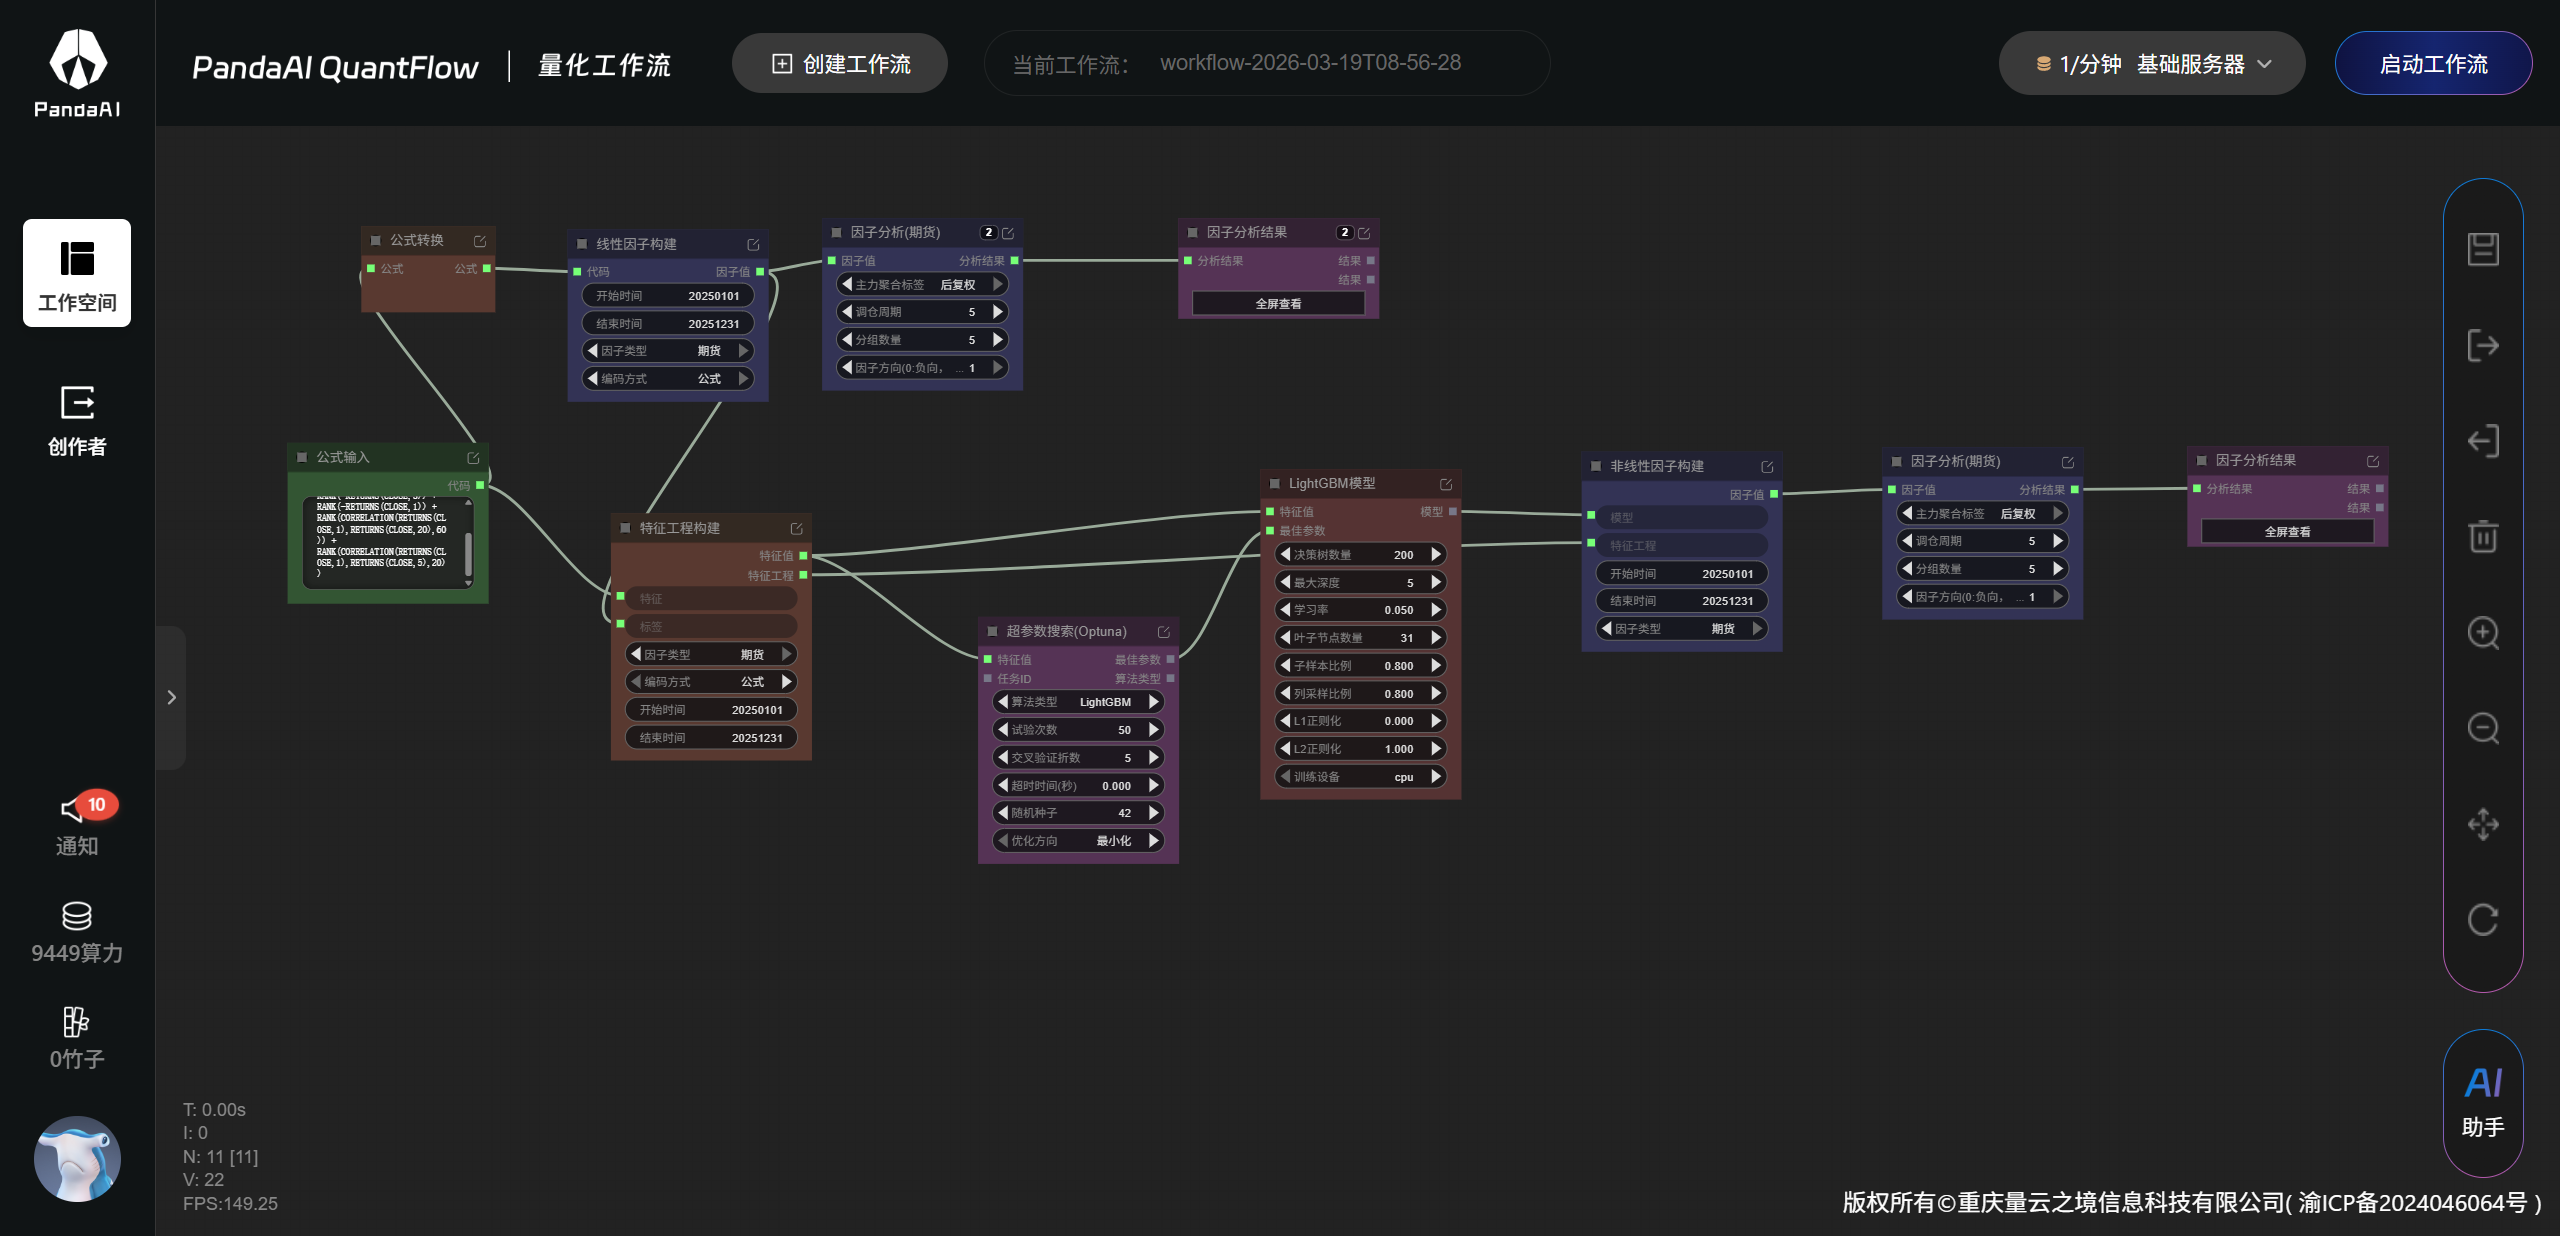The image size is (2560, 1236).
Task: Click the four-arrow move canvas icon
Action: click(2483, 824)
